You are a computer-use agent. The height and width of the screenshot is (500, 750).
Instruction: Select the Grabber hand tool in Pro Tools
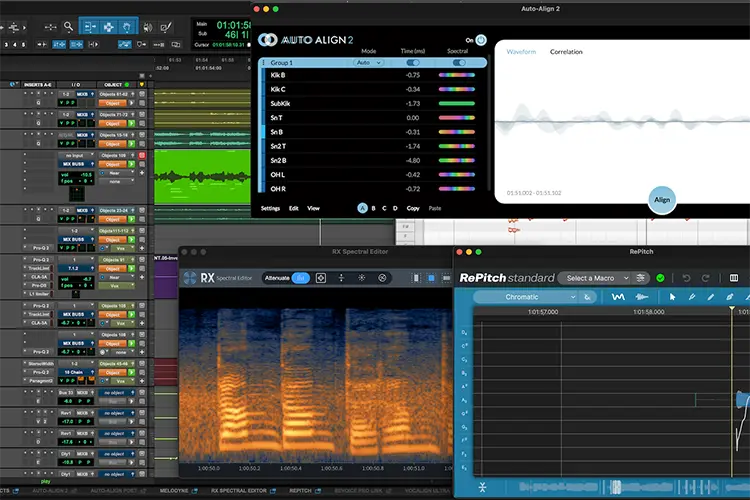click(x=127, y=27)
